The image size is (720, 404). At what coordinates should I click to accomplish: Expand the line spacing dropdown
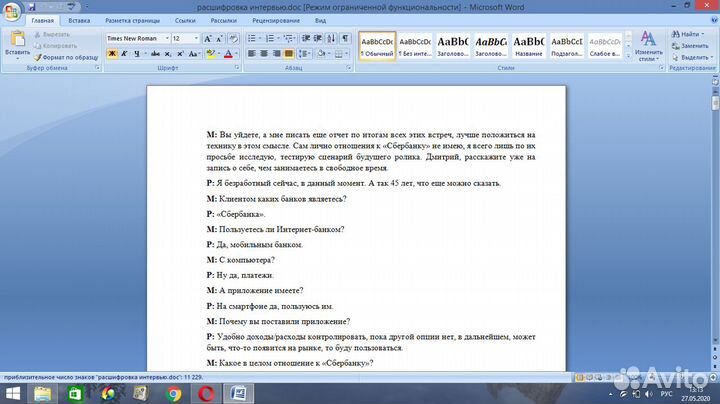310,54
